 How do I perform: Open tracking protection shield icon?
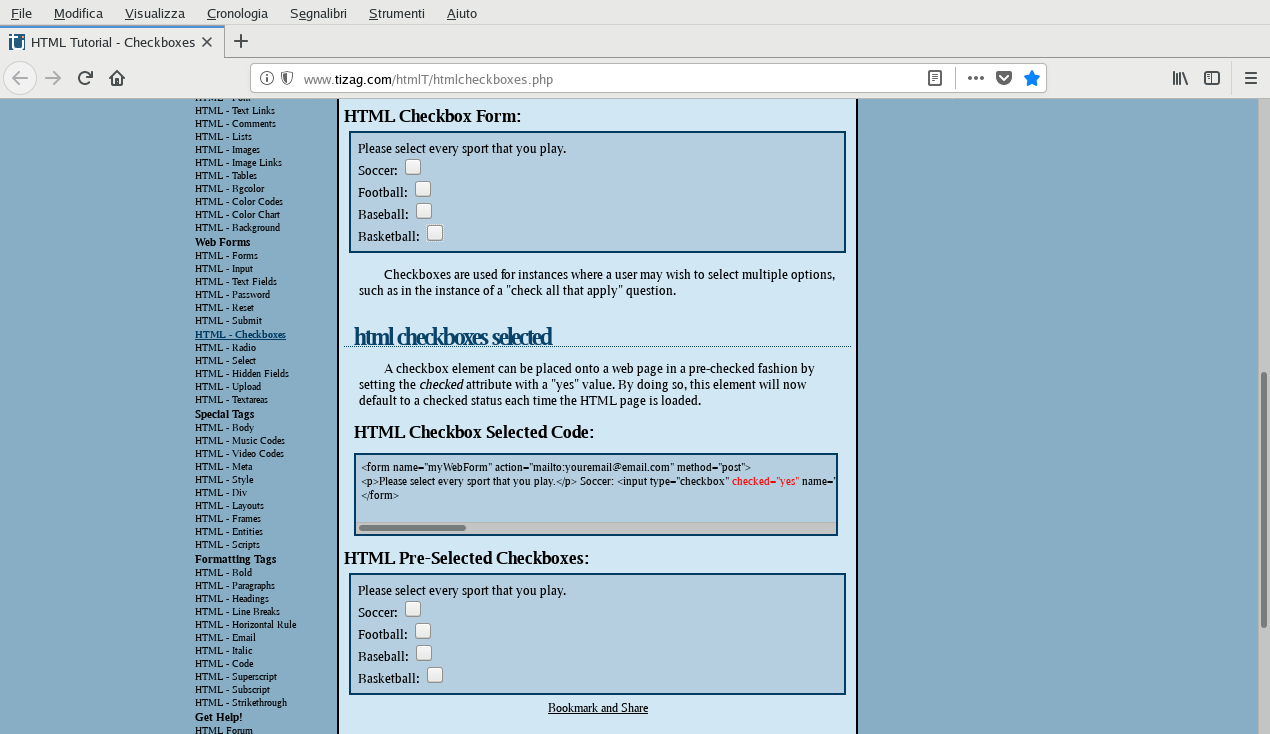pos(287,78)
